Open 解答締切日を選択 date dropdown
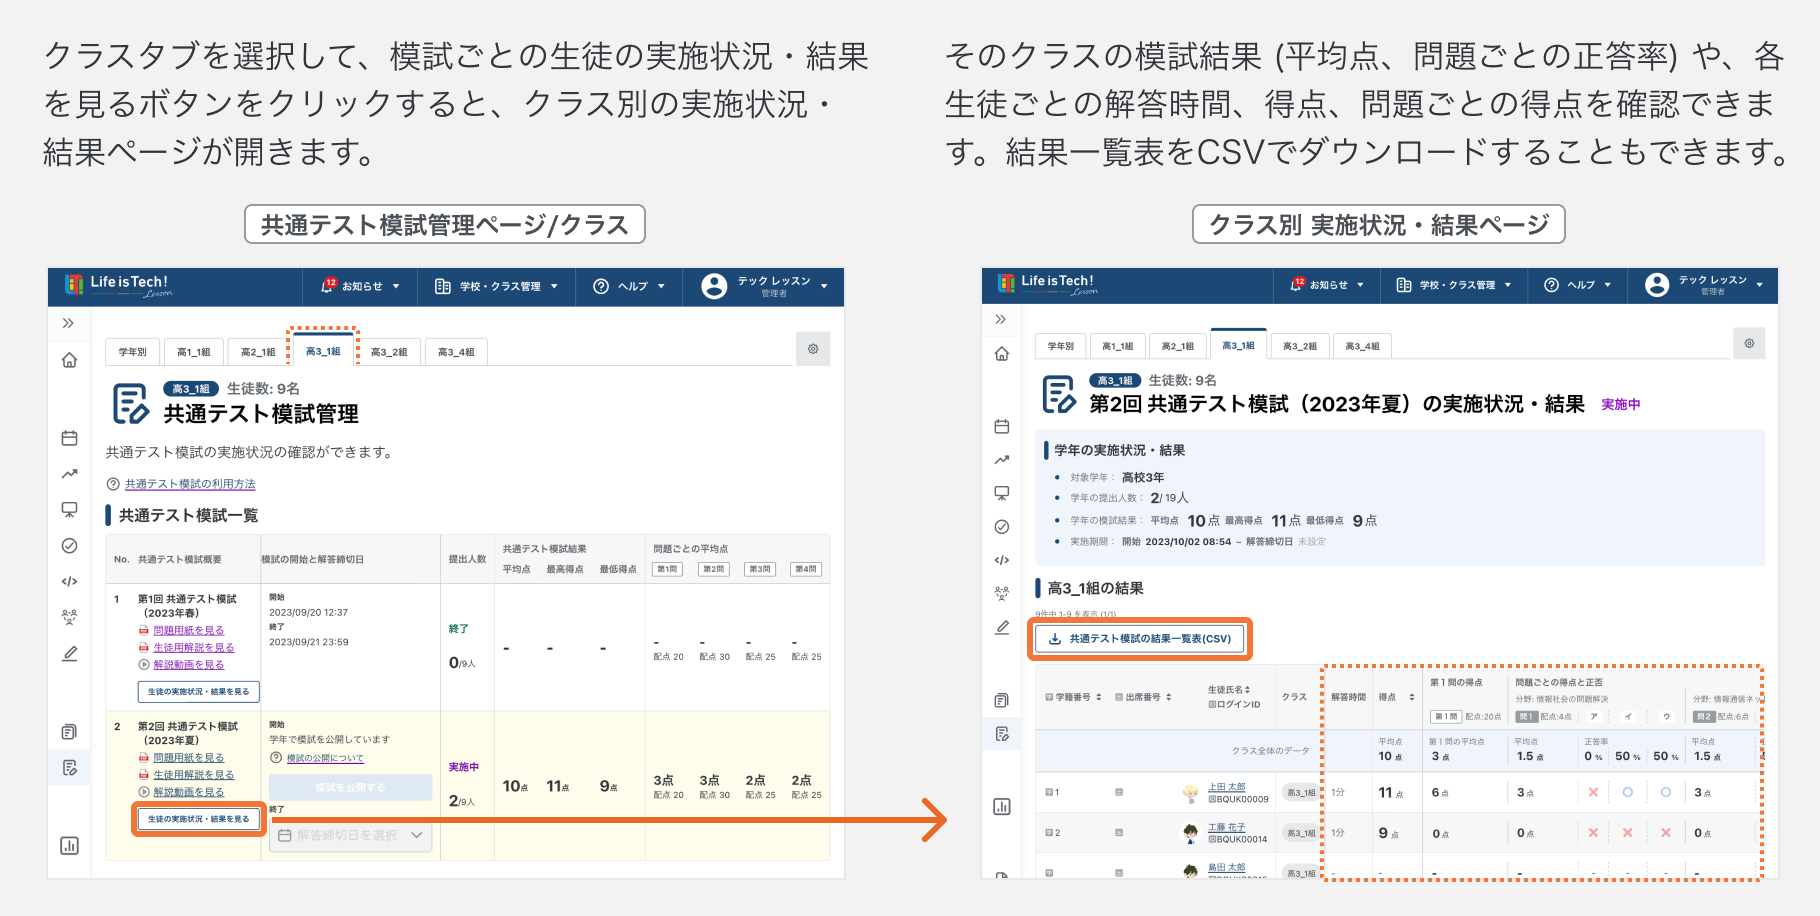 [350, 835]
